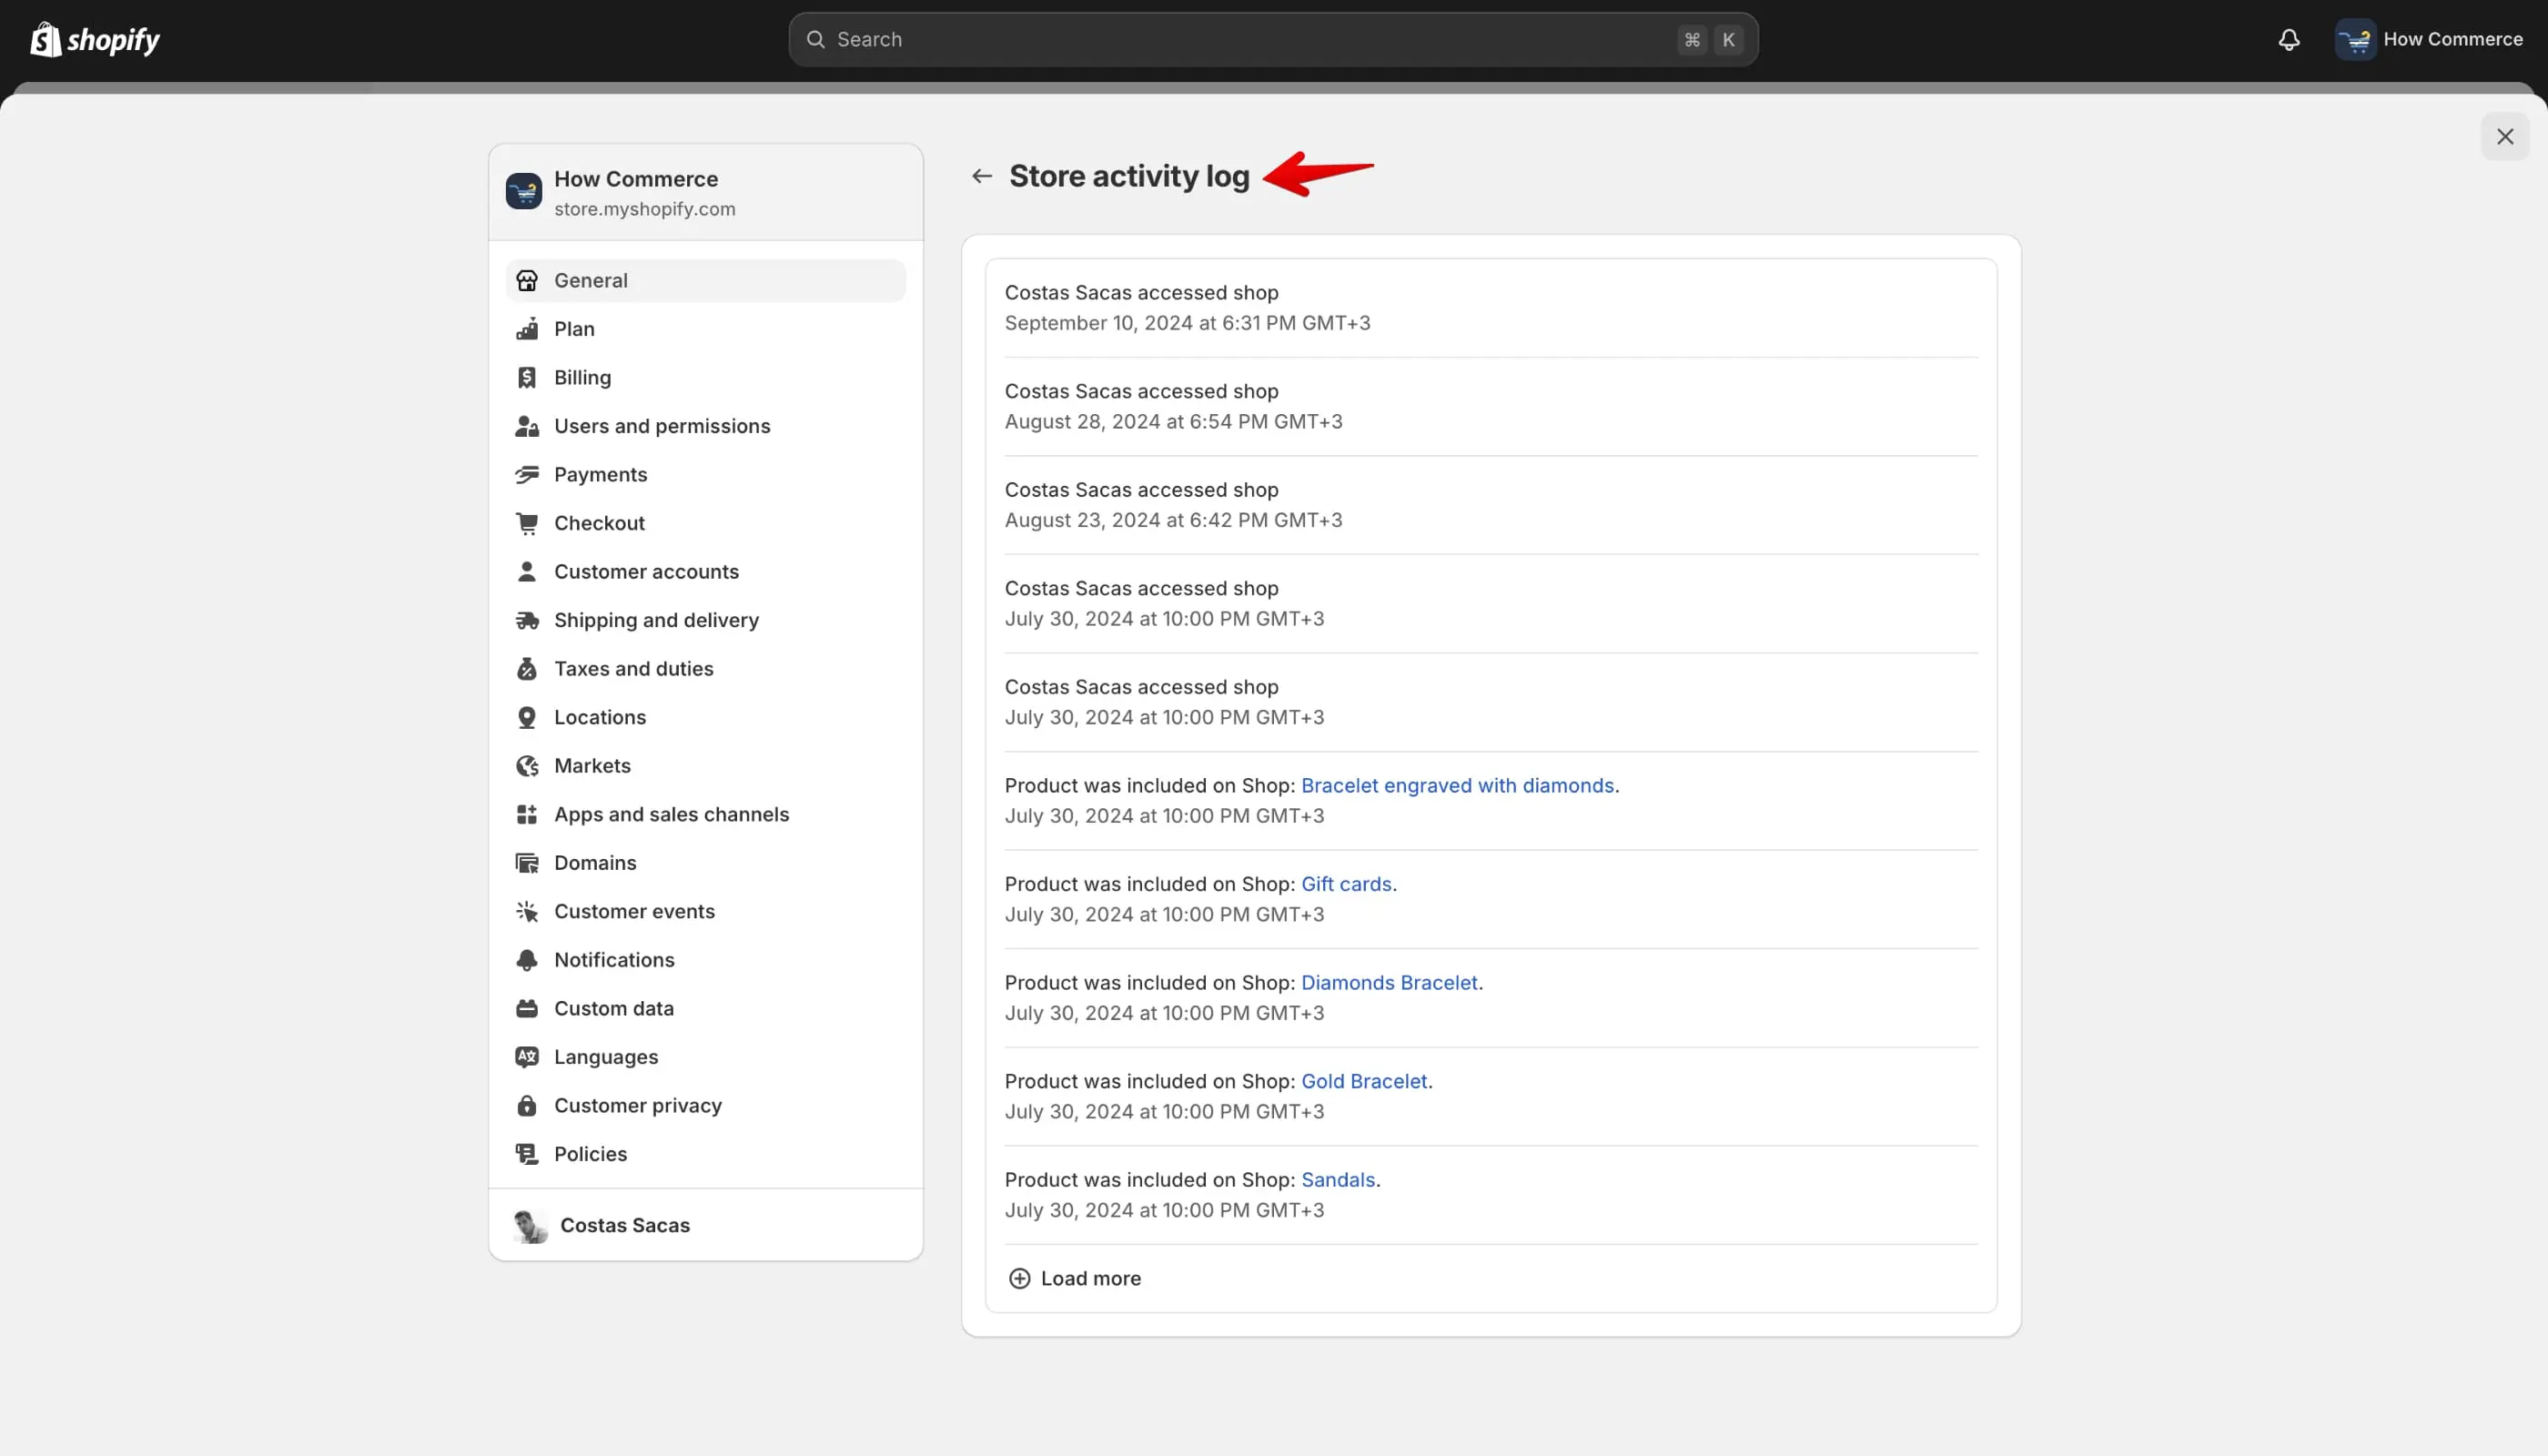Click the search magnifier icon
Viewport: 2548px width, 1456px height.
pos(816,39)
